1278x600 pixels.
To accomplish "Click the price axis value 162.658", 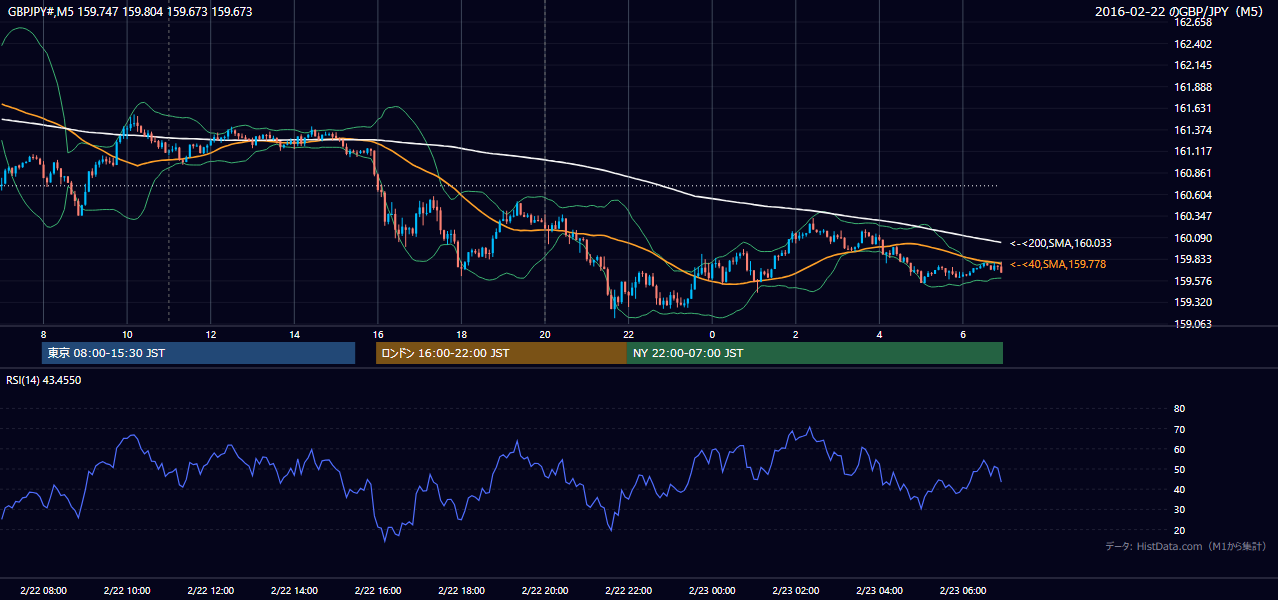I will pyautogui.click(x=1192, y=22).
